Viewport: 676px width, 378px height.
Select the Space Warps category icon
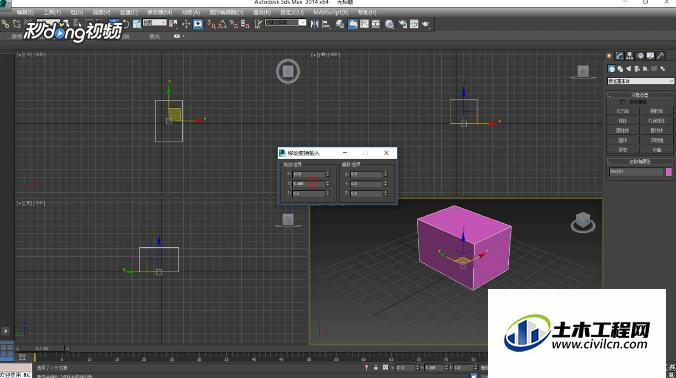(x=654, y=69)
